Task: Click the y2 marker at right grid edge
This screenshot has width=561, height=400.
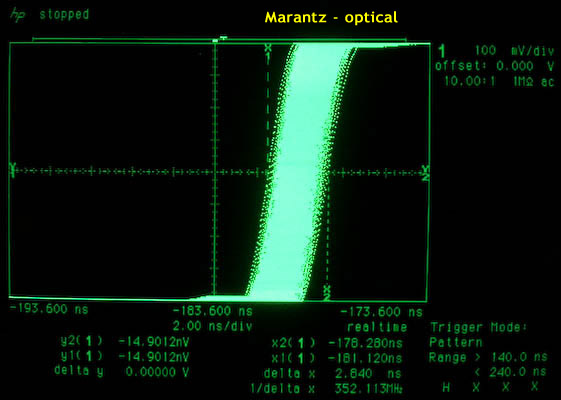Action: click(x=425, y=173)
